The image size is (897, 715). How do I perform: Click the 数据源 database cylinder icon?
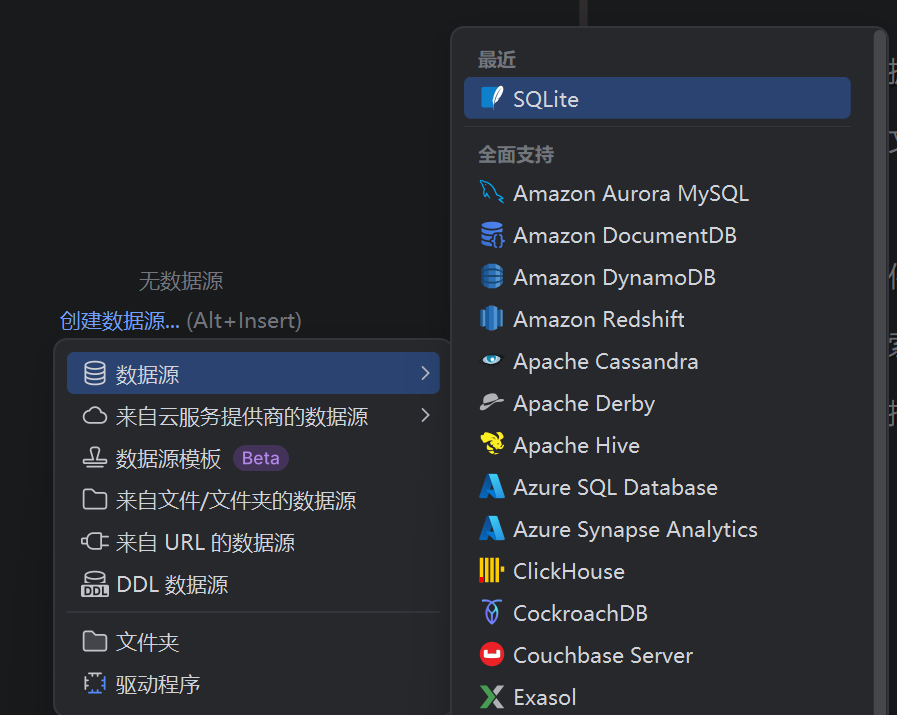click(x=95, y=374)
